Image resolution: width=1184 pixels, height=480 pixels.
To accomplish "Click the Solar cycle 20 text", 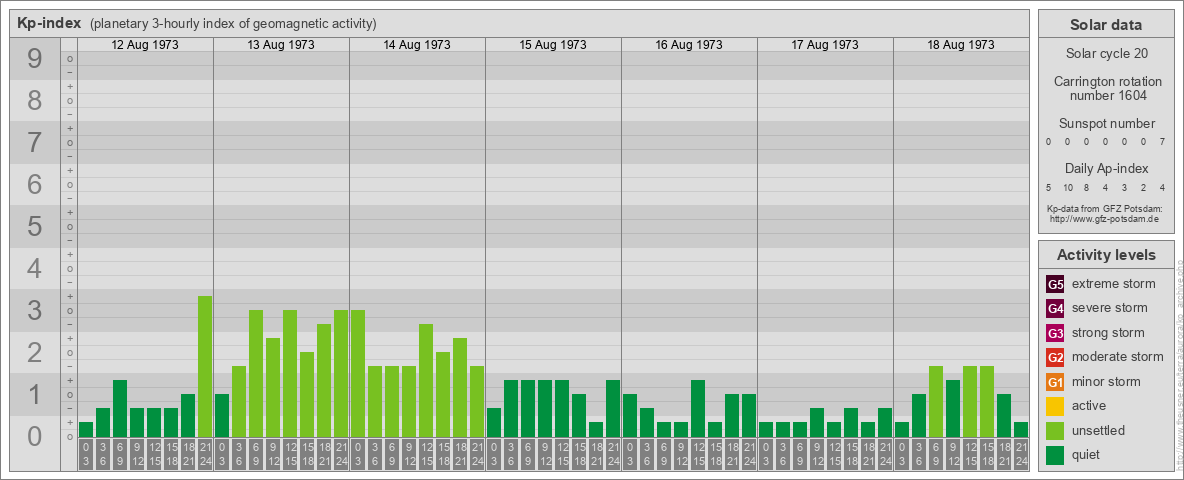I will (1106, 54).
